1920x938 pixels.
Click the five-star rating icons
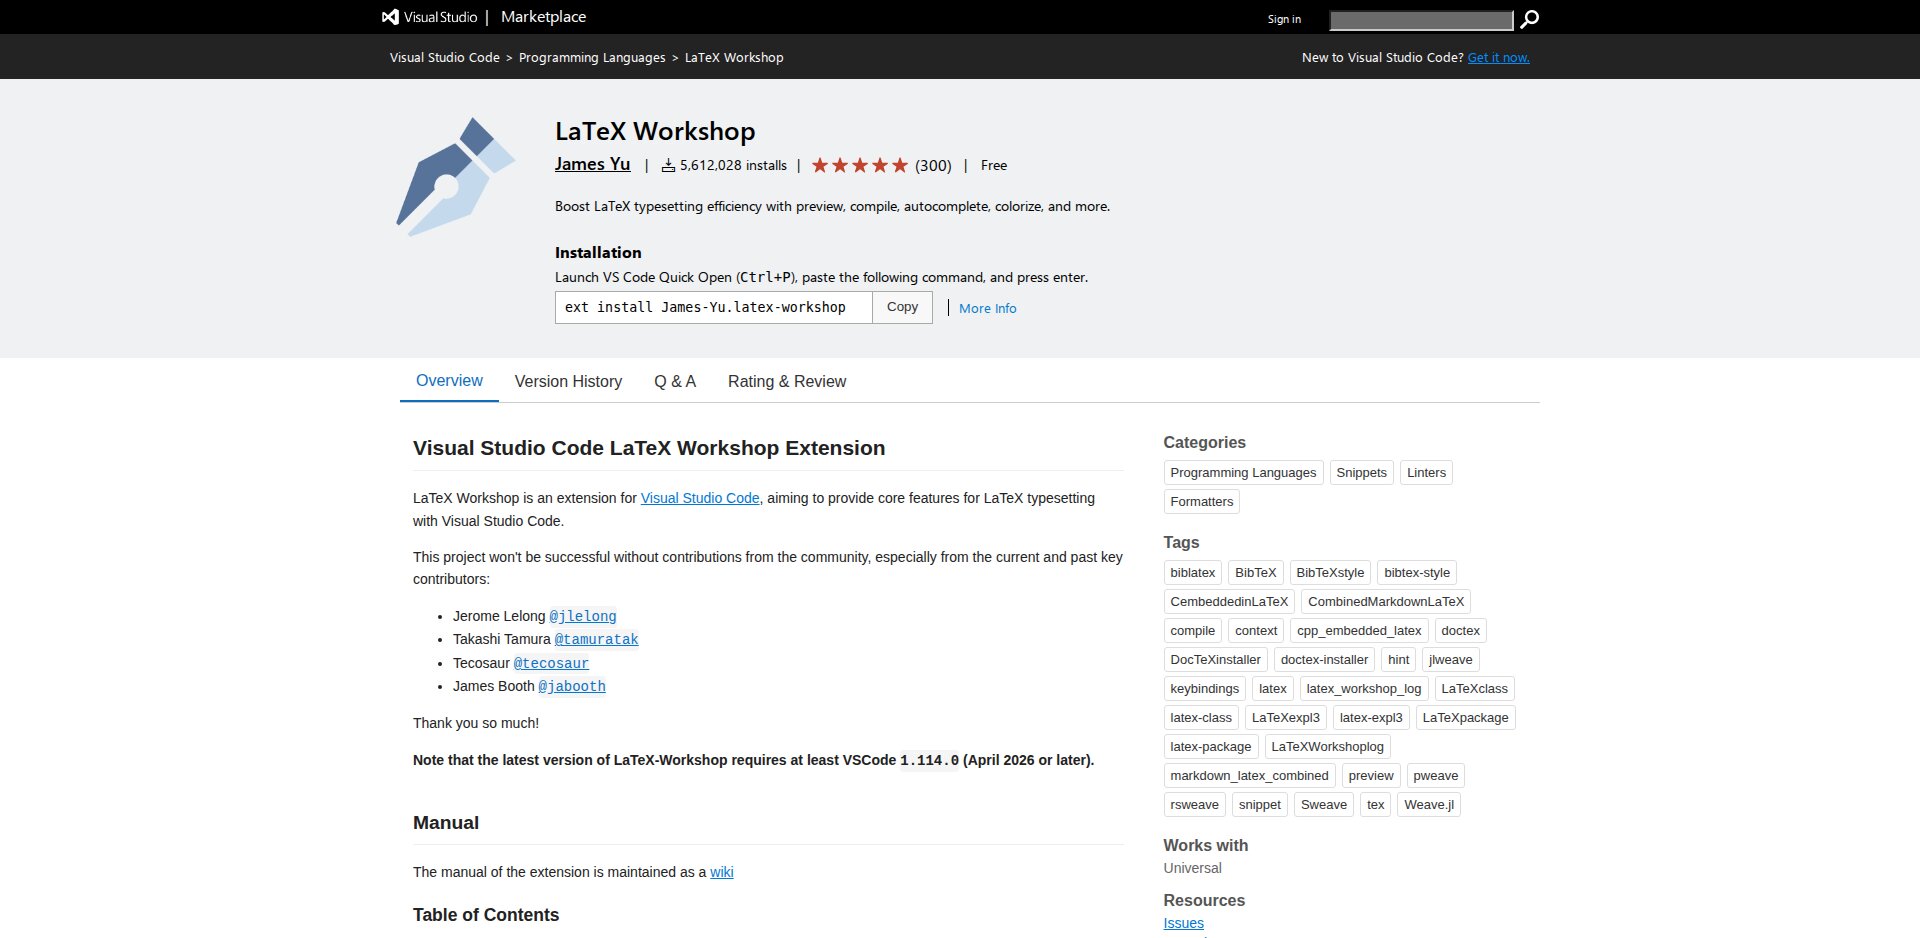[859, 165]
